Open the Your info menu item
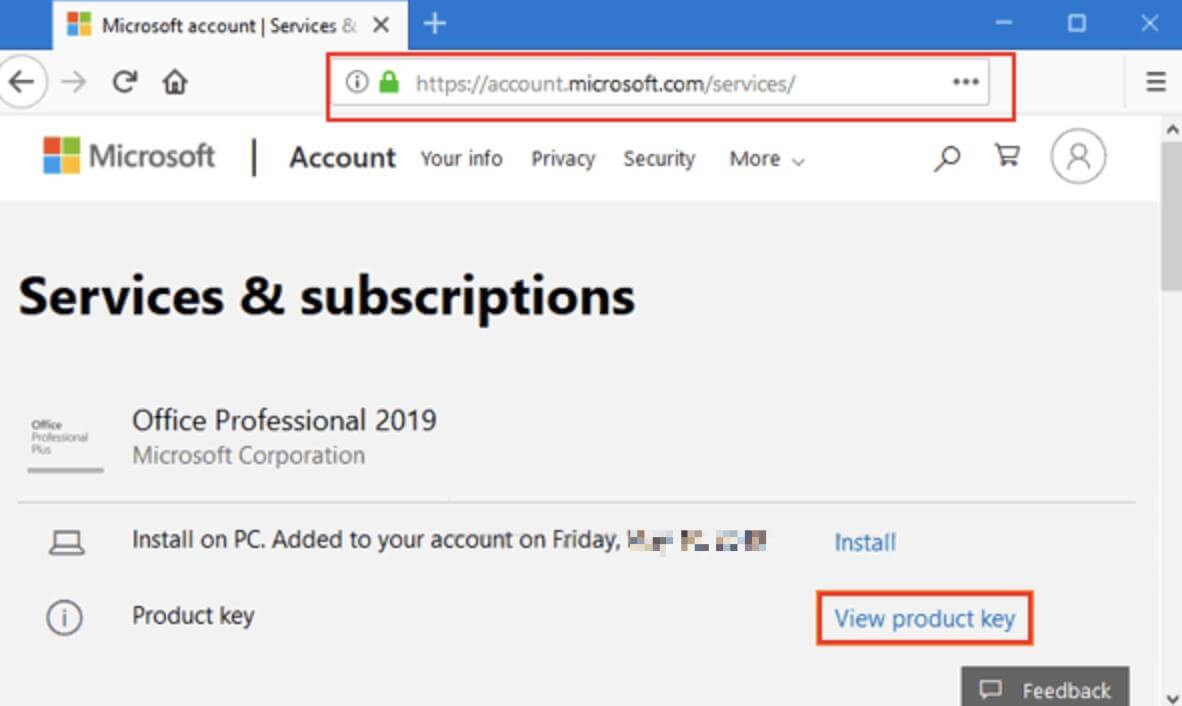This screenshot has height=706, width=1182. tap(461, 158)
